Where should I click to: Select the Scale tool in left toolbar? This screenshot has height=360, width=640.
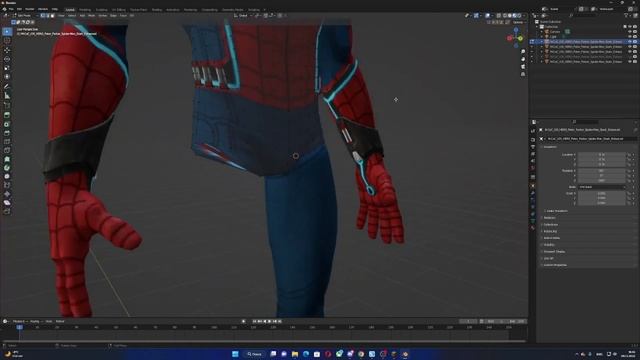click(x=7, y=68)
